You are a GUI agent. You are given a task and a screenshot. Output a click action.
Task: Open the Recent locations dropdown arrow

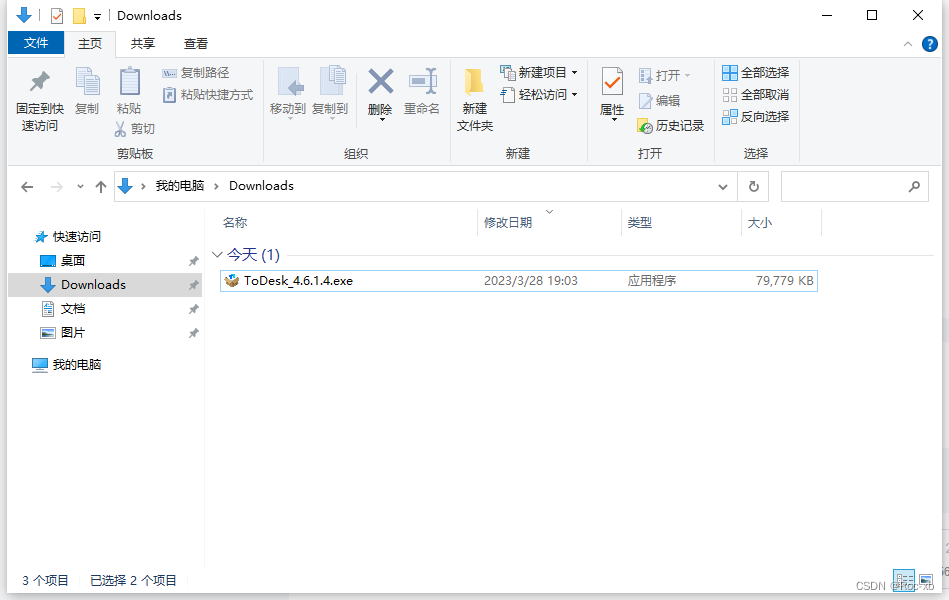tap(80, 186)
